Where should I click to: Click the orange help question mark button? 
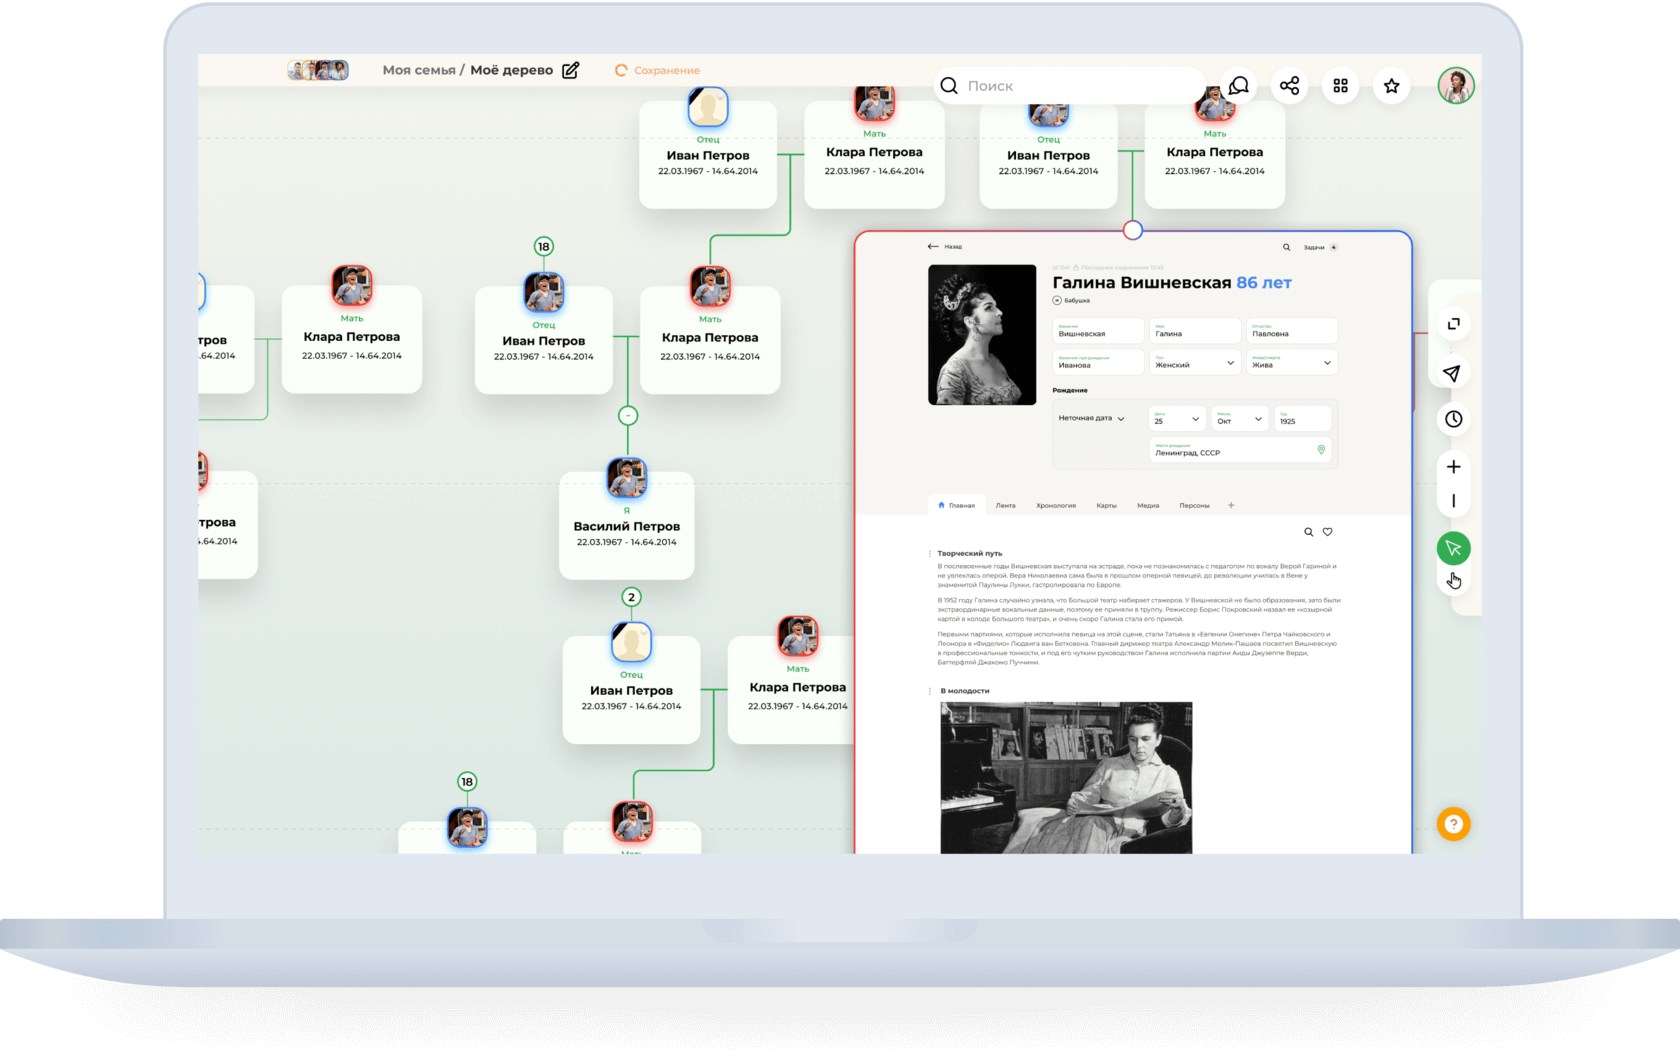click(1453, 824)
